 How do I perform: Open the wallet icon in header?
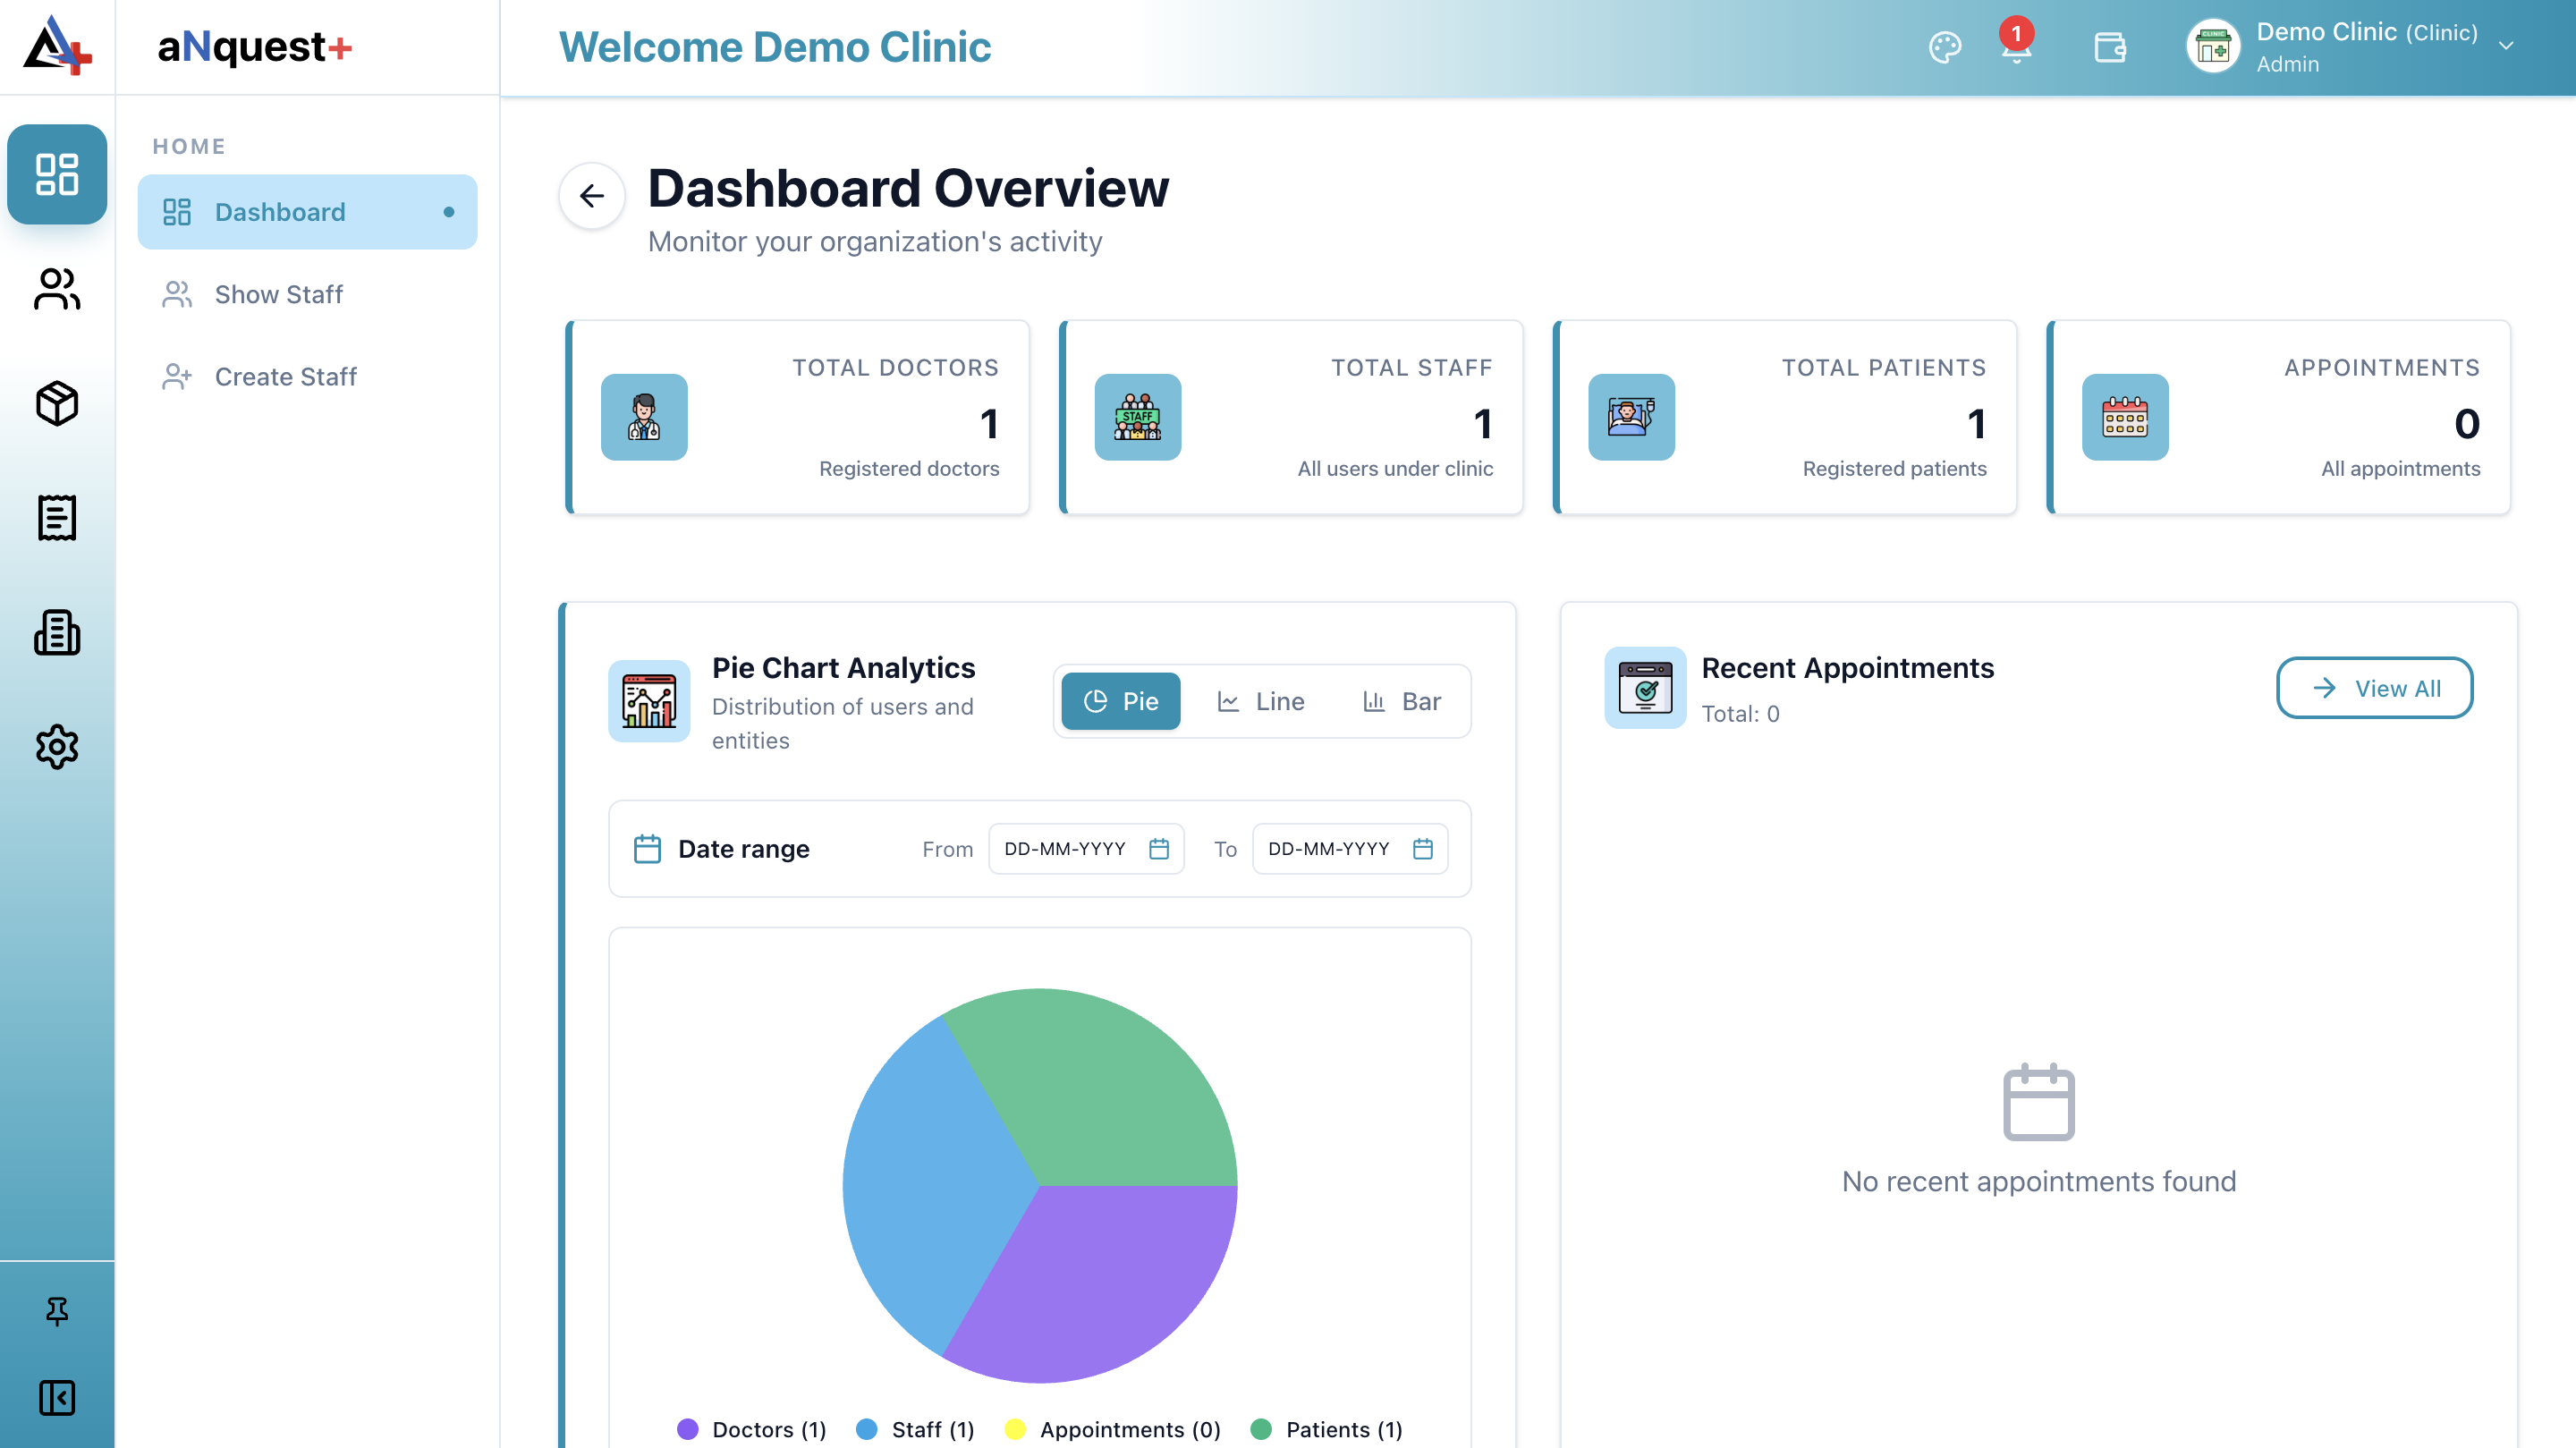click(2110, 47)
